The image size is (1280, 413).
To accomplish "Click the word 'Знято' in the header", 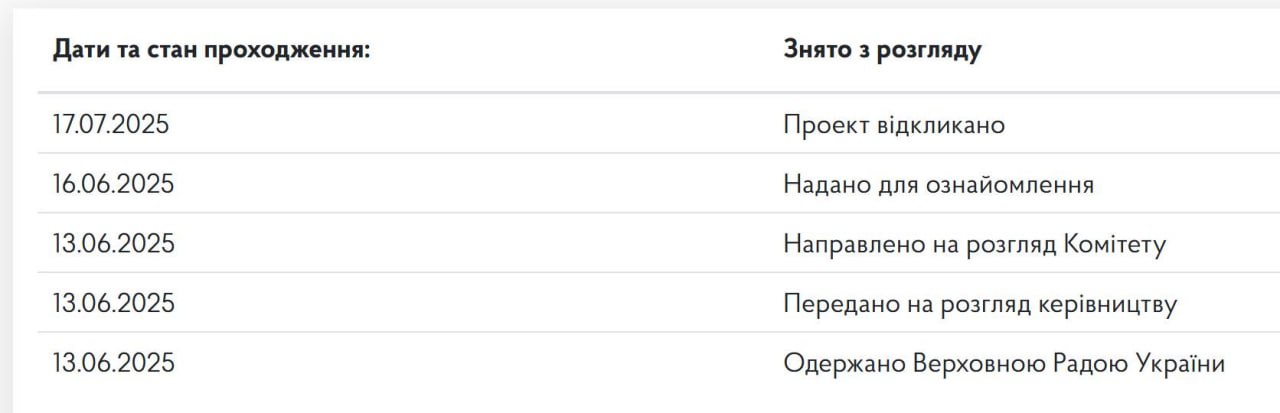I will click(814, 50).
